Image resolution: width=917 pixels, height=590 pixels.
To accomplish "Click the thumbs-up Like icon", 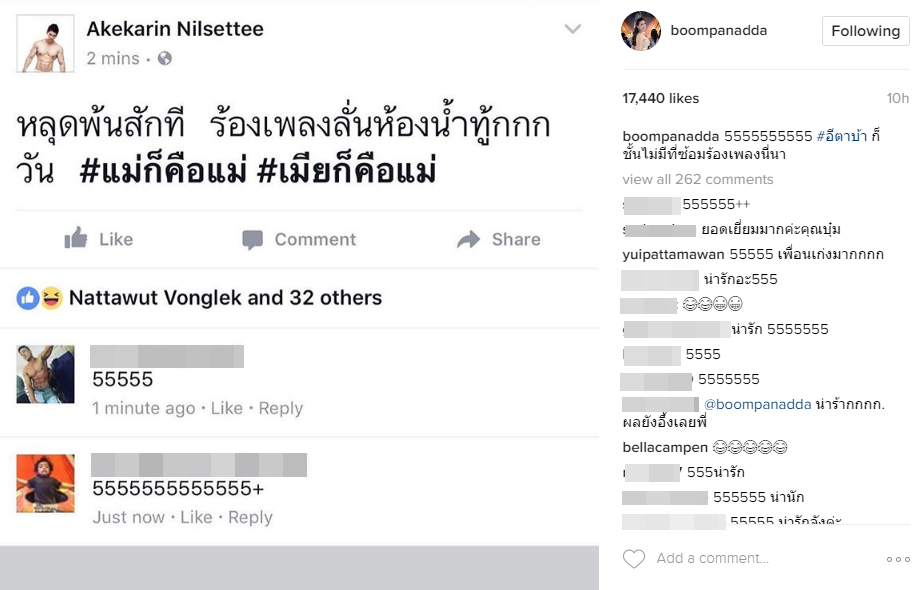I will 76,238.
